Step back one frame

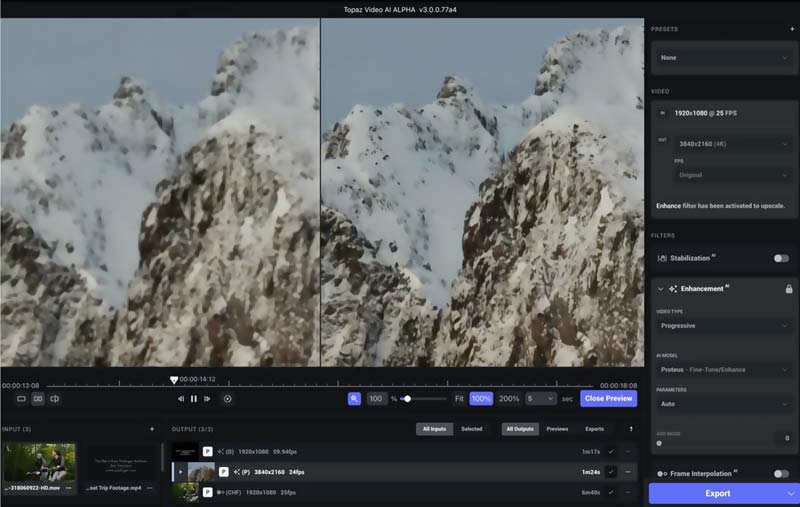(x=181, y=399)
